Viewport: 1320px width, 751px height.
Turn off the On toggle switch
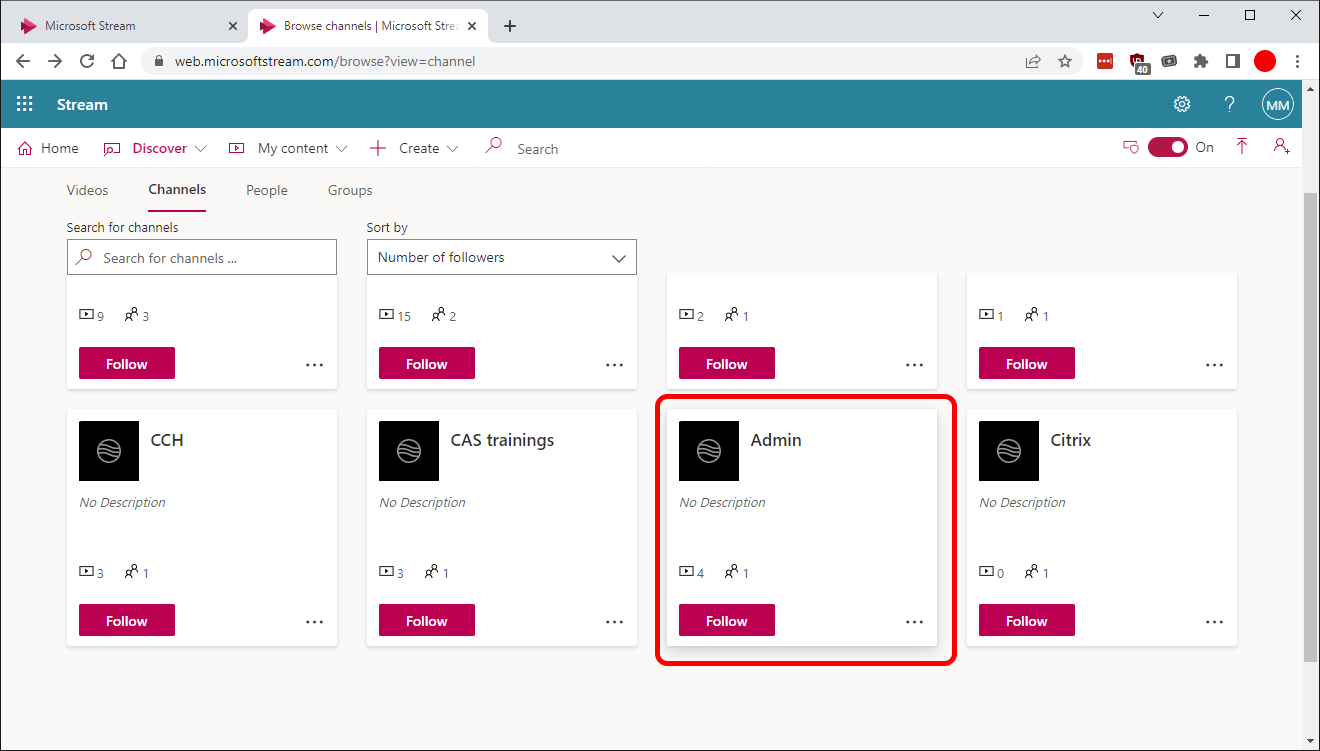click(1168, 147)
